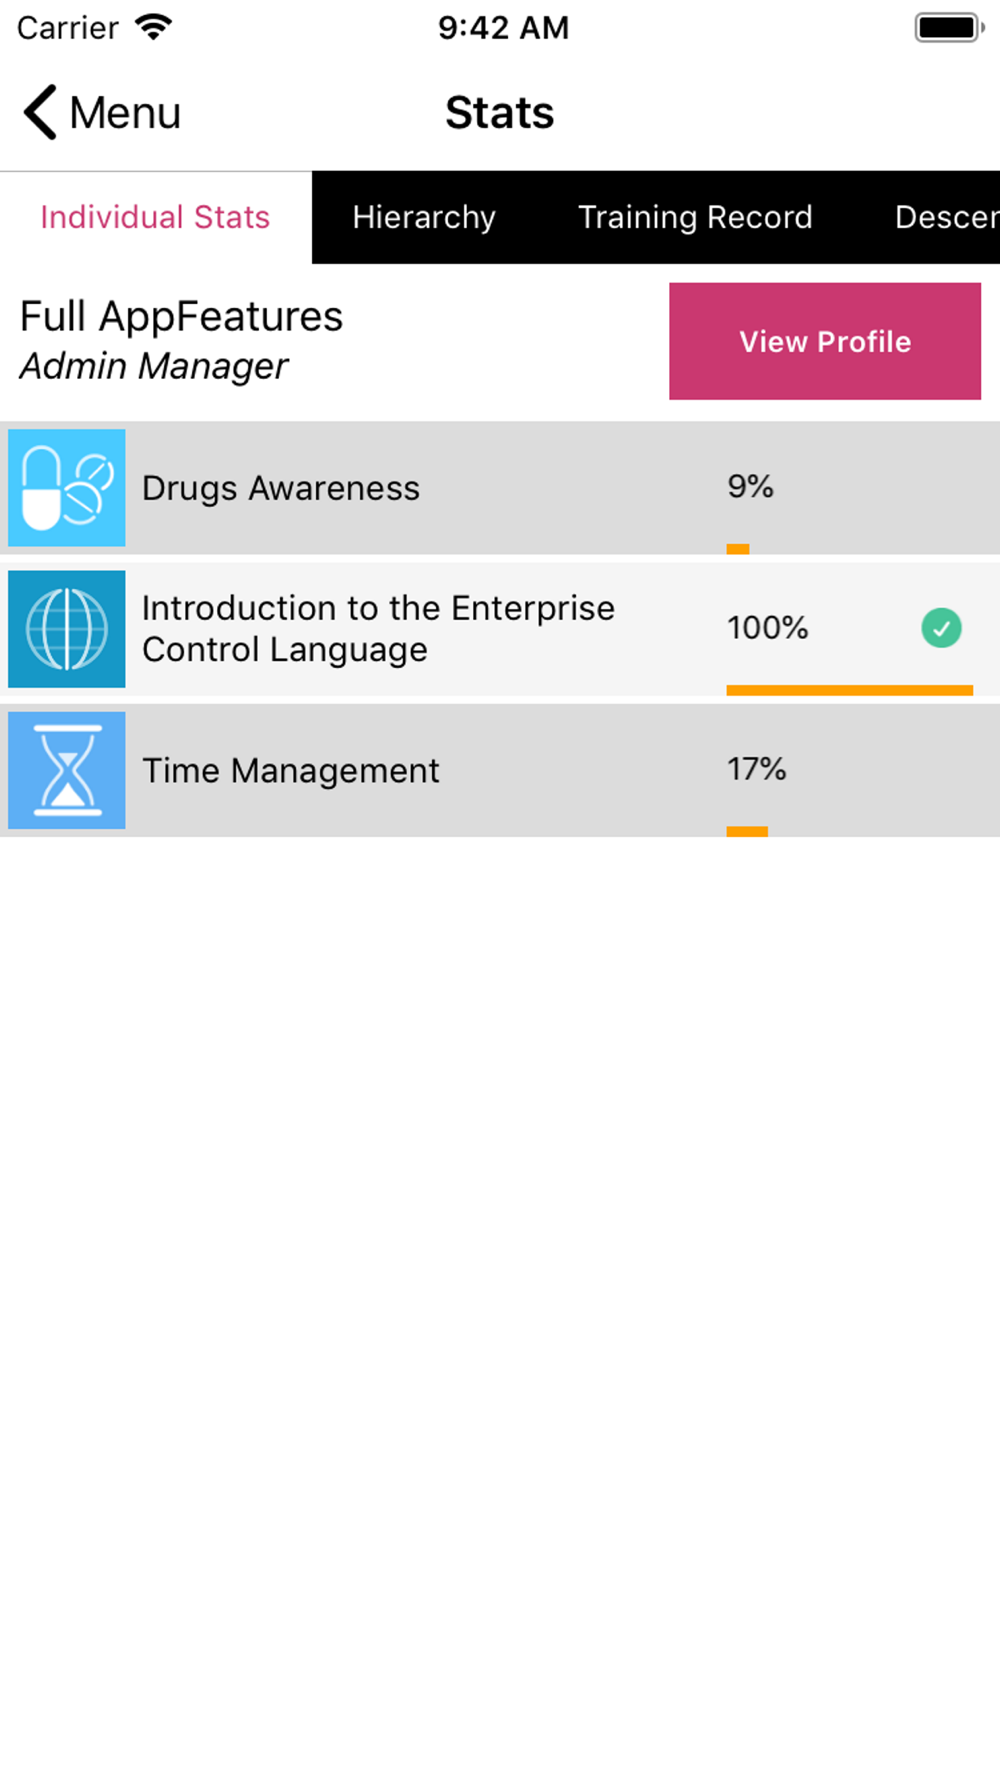
Task: Tap the Time Management hourglass icon
Action: click(67, 770)
